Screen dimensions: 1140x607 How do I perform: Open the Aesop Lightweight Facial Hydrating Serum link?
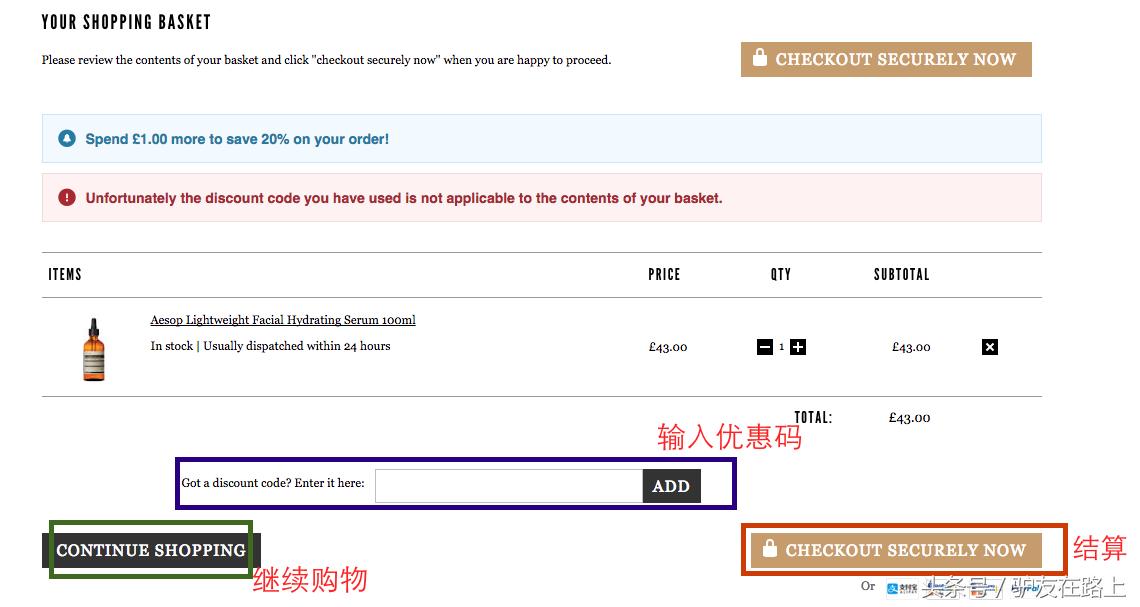[x=283, y=319]
